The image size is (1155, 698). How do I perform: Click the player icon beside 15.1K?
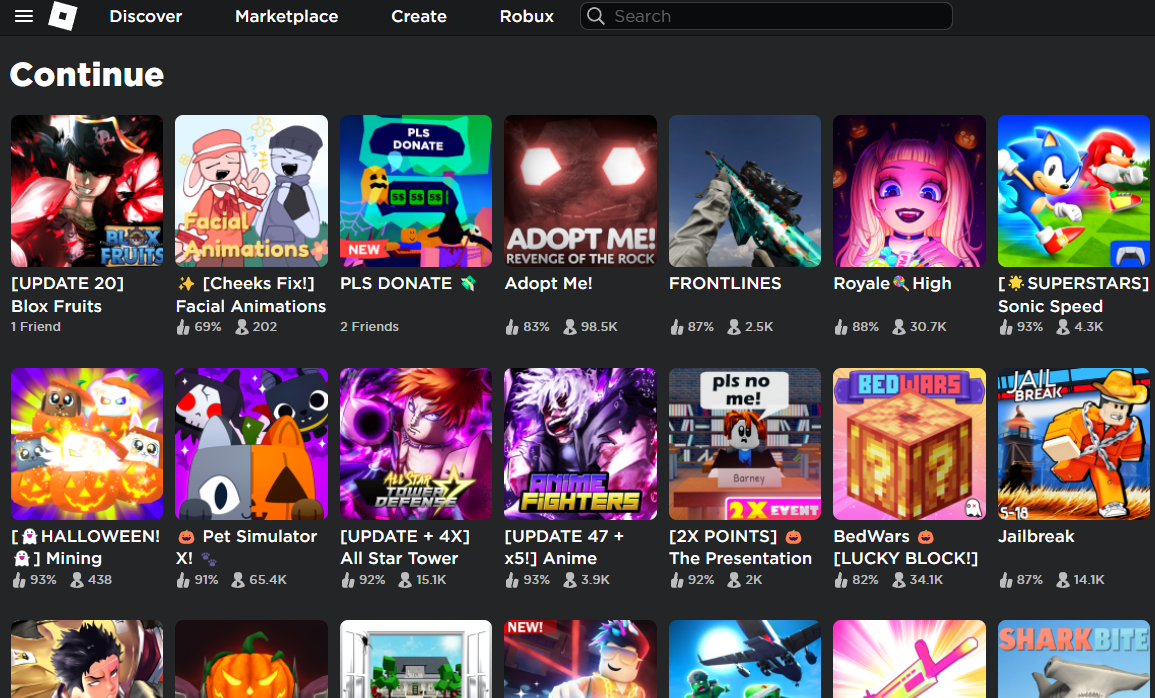tap(405, 580)
